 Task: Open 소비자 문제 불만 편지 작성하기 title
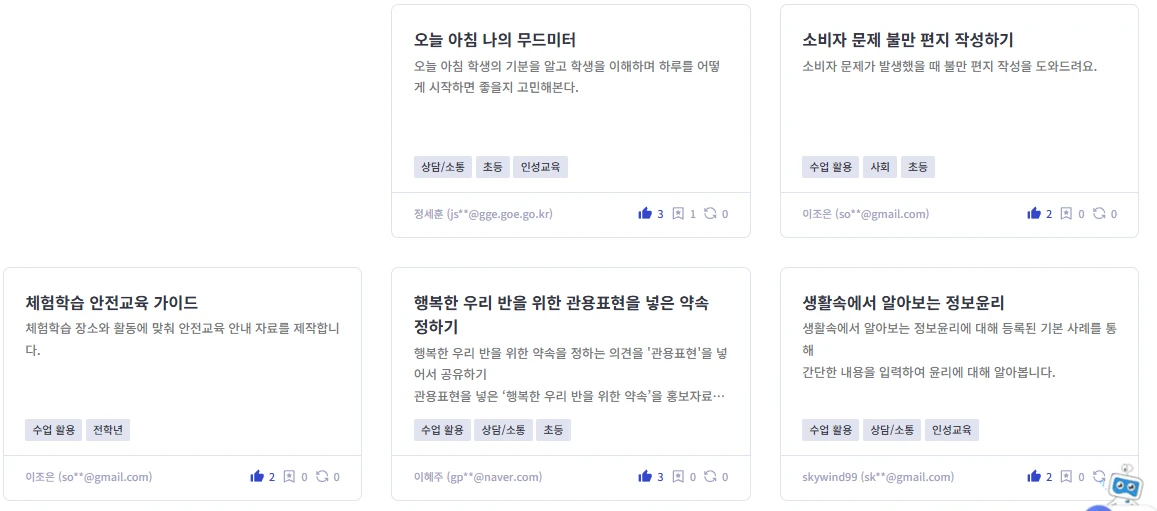[908, 40]
